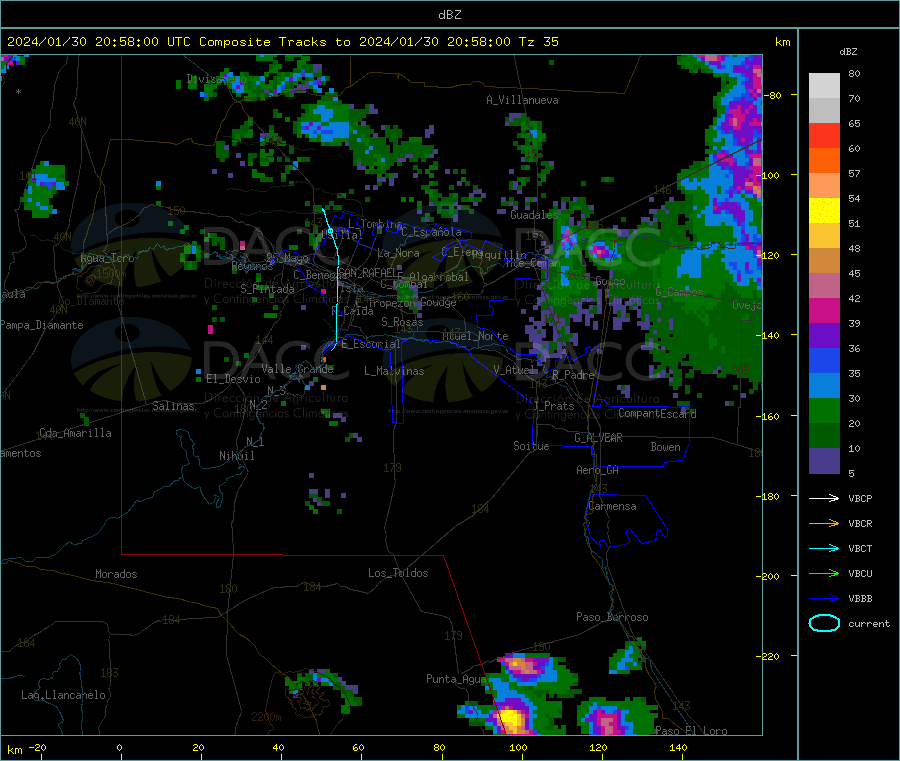The image size is (900, 761).
Task: Click the cyan 'current' ellipse symbol
Action: tap(824, 623)
